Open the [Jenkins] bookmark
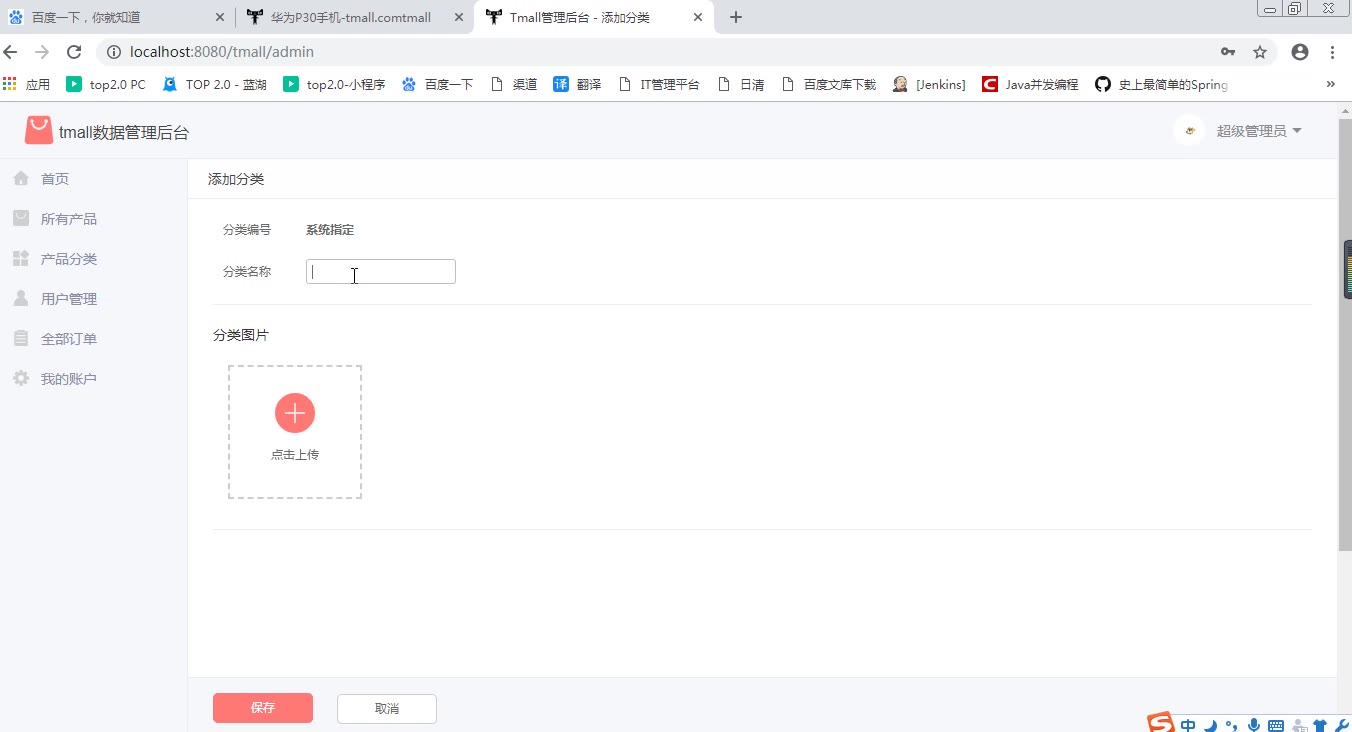 (x=930, y=84)
